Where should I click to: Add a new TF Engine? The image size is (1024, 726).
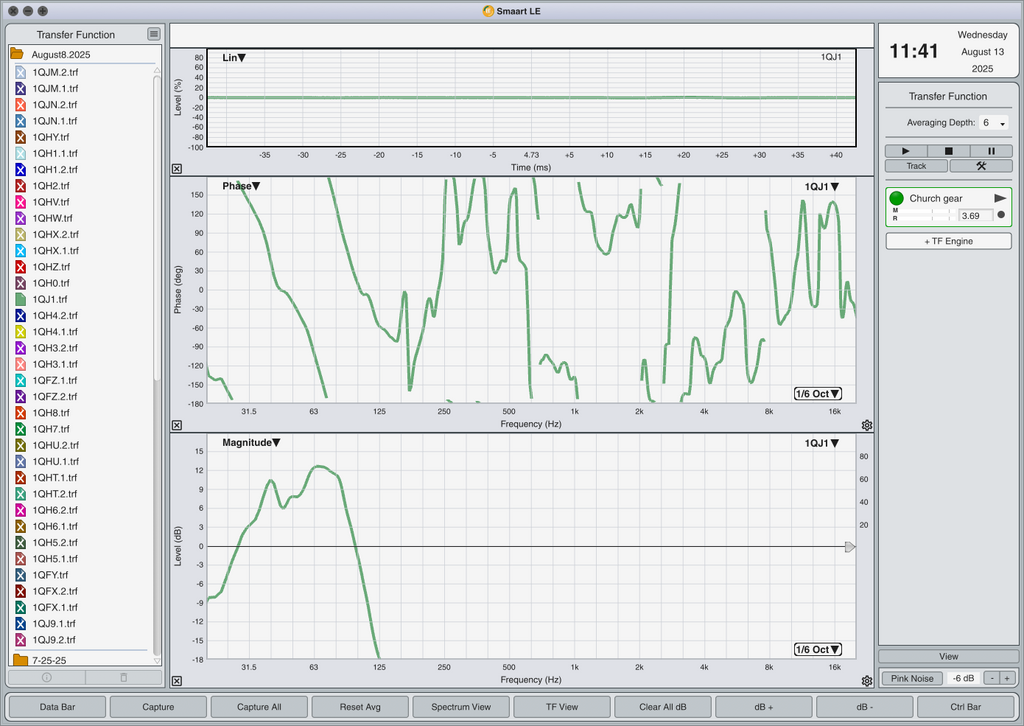(948, 241)
